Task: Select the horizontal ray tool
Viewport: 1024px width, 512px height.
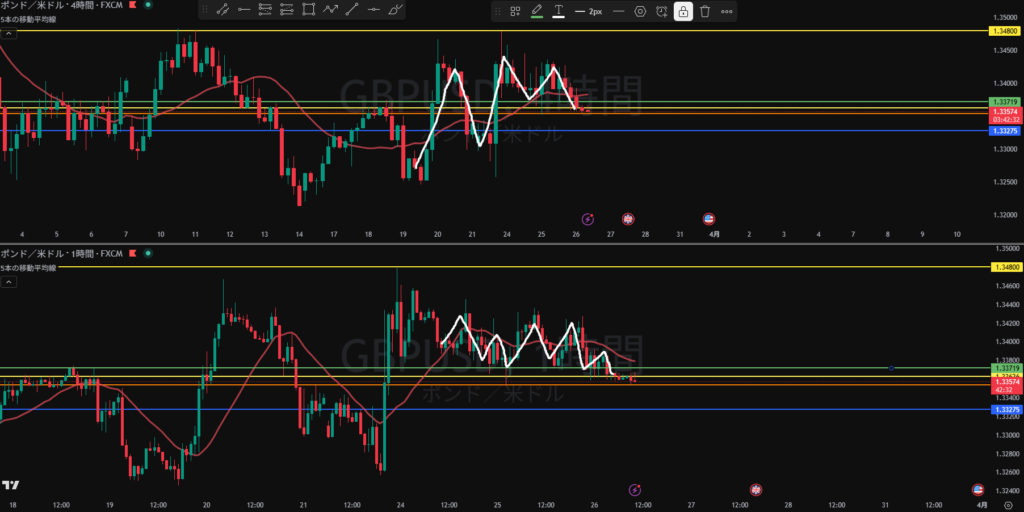Action: 243,11
